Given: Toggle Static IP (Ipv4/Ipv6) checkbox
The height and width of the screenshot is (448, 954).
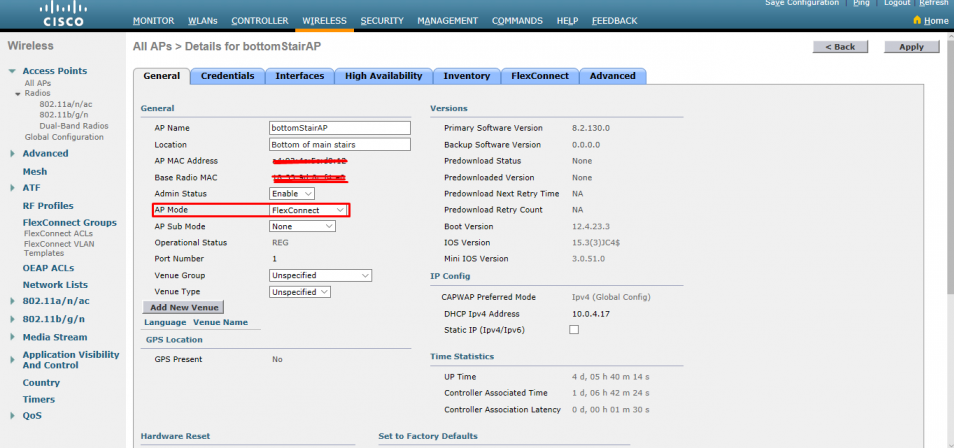Looking at the screenshot, I should point(574,330).
